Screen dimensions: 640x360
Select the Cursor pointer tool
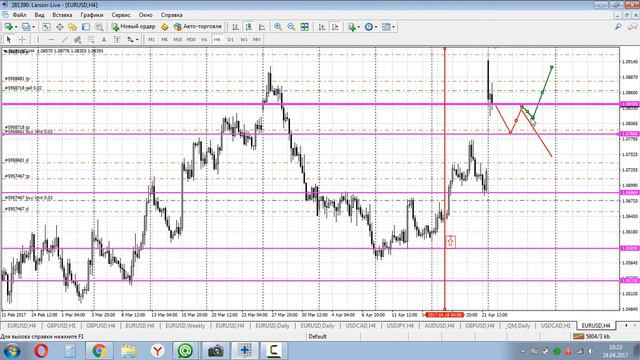tap(9, 40)
